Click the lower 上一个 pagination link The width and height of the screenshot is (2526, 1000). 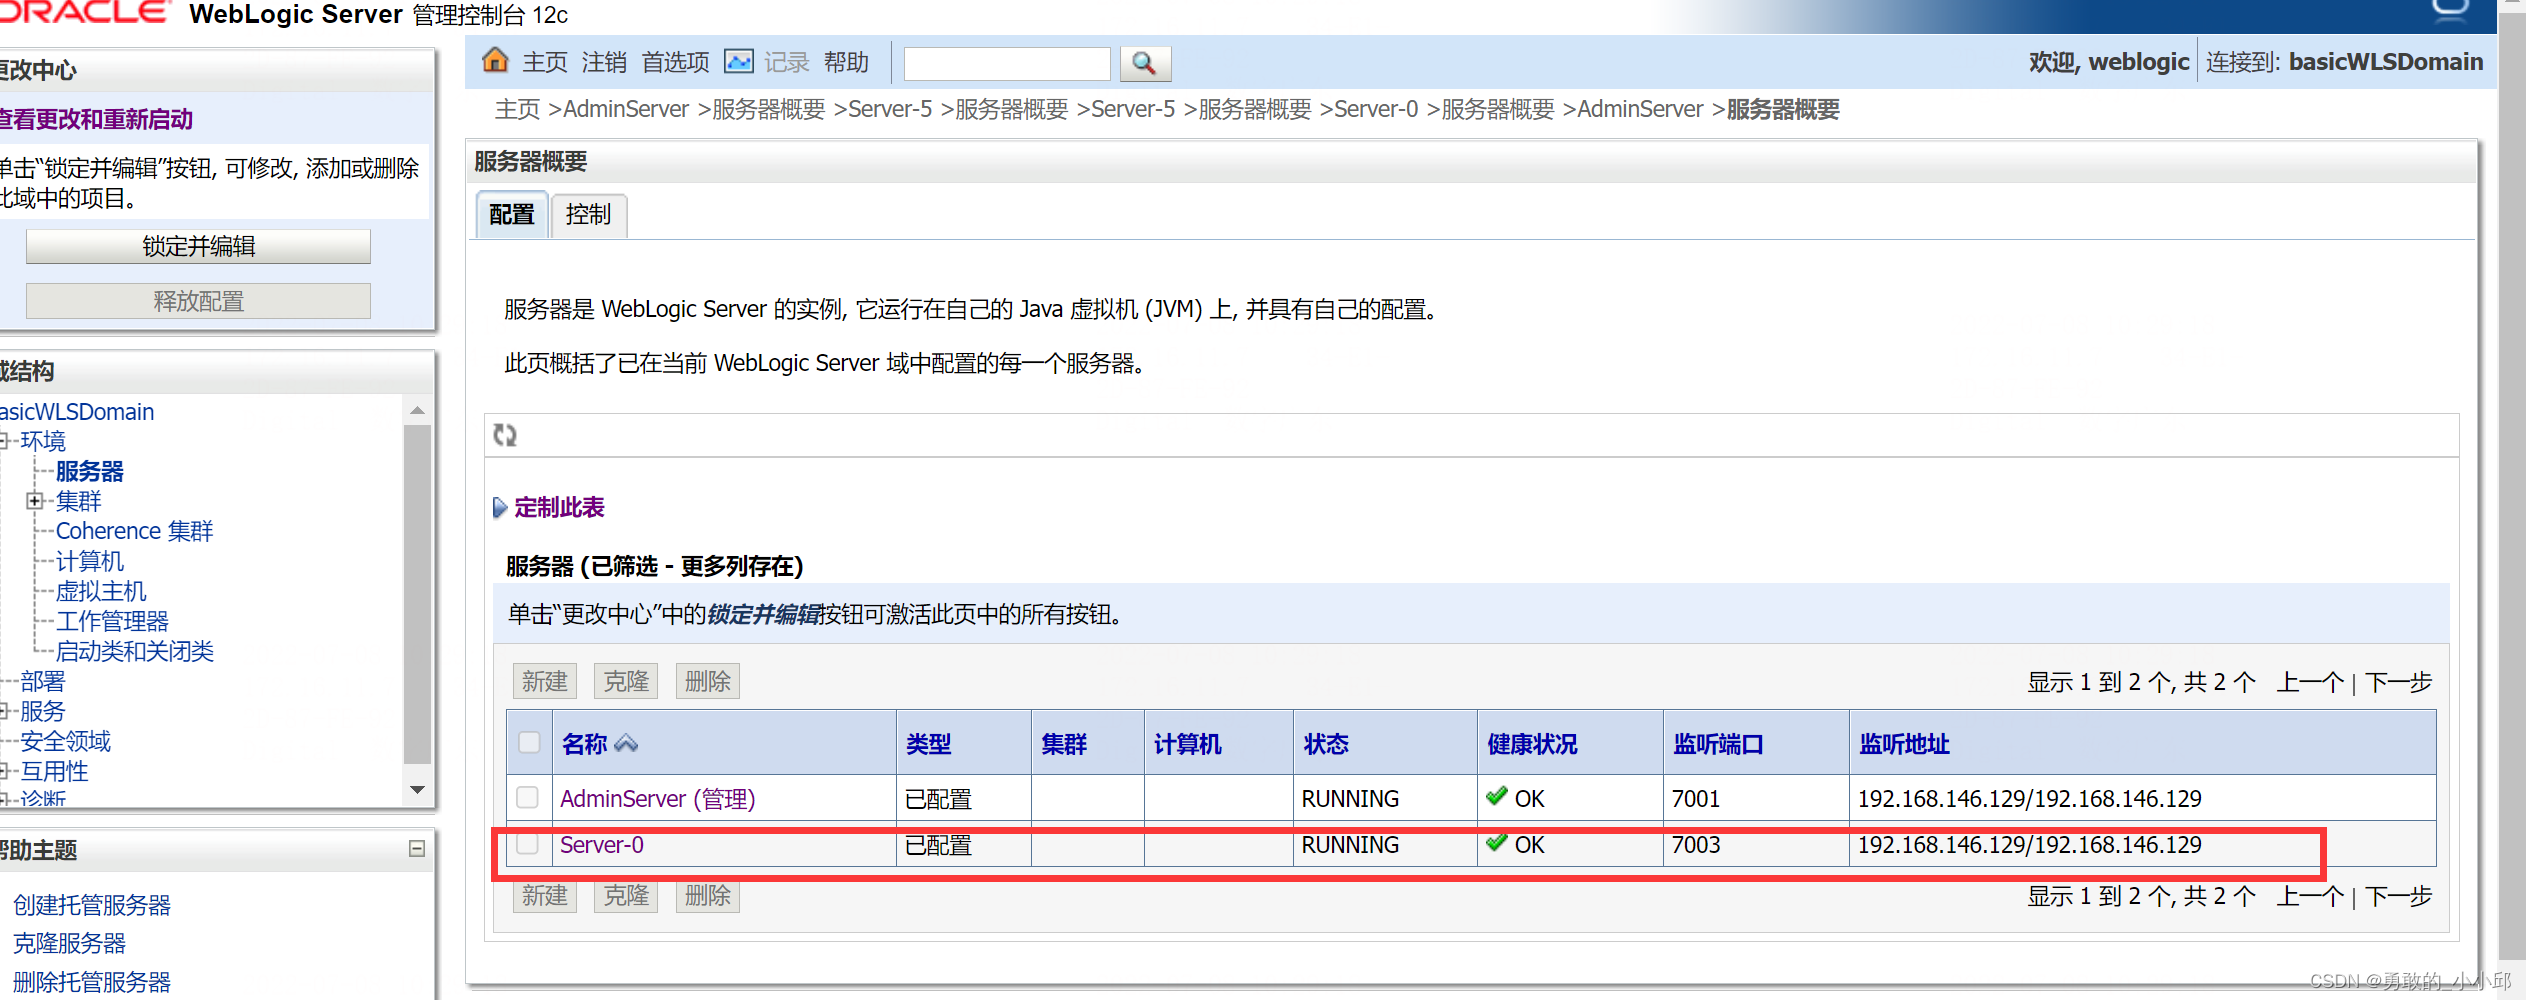(2310, 896)
